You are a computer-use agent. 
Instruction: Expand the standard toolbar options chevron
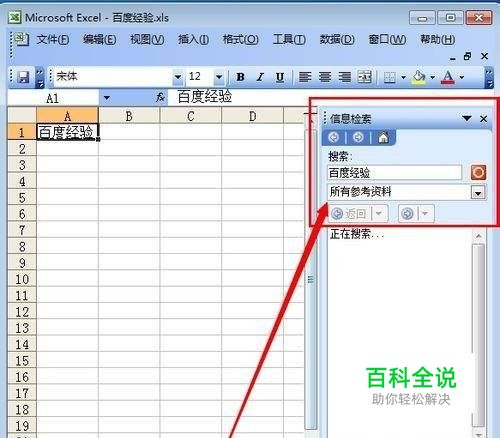pyautogui.click(x=40, y=78)
